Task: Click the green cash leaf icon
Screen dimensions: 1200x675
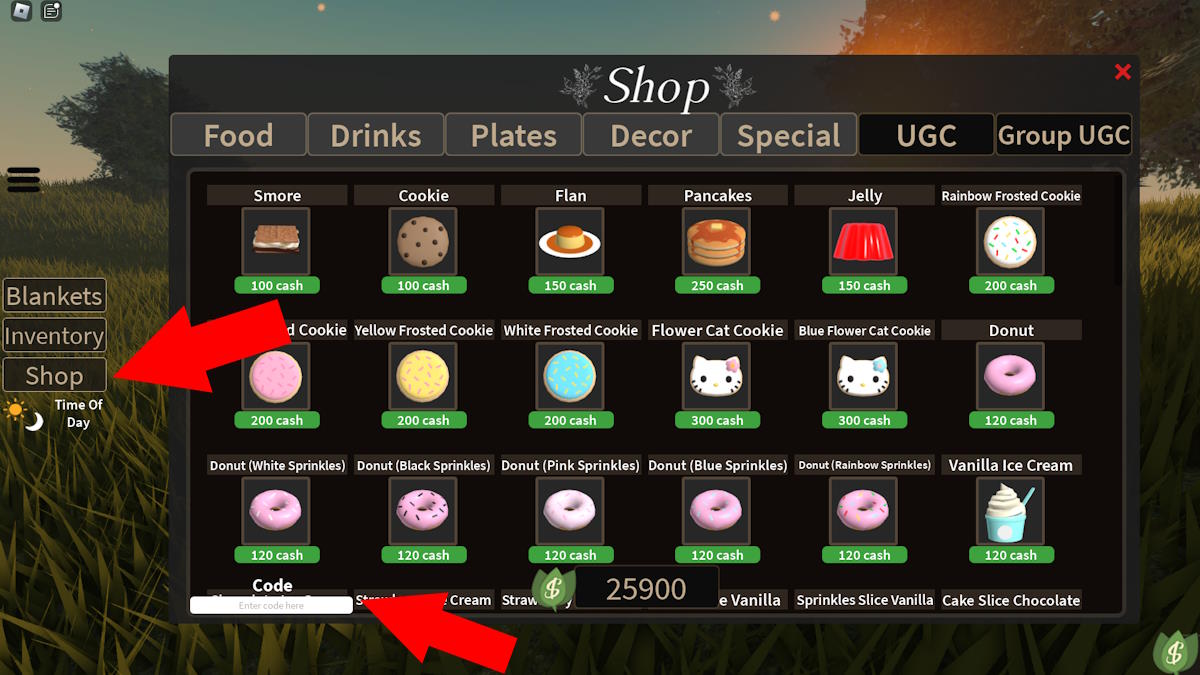Action: pyautogui.click(x=553, y=589)
